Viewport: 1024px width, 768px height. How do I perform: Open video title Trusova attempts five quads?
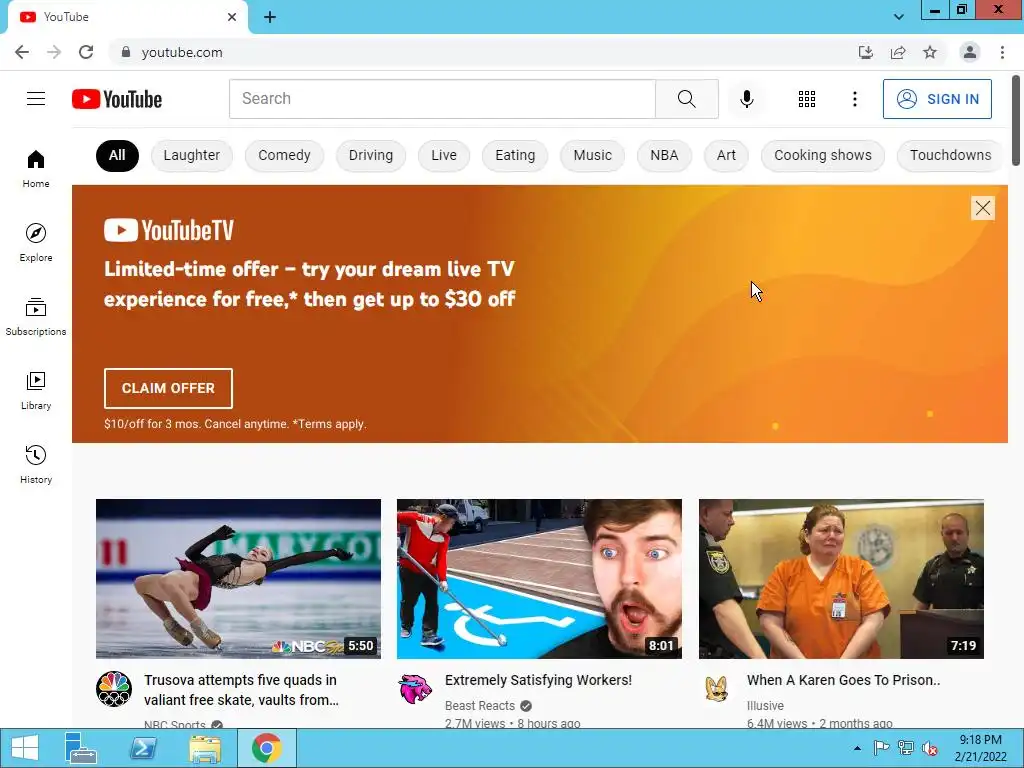[x=241, y=690]
